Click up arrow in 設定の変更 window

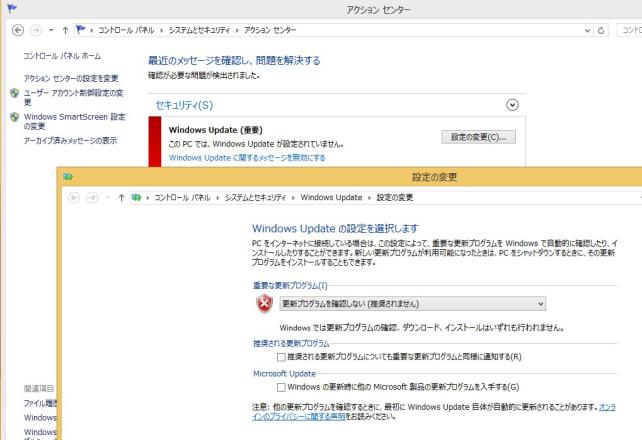[121, 198]
